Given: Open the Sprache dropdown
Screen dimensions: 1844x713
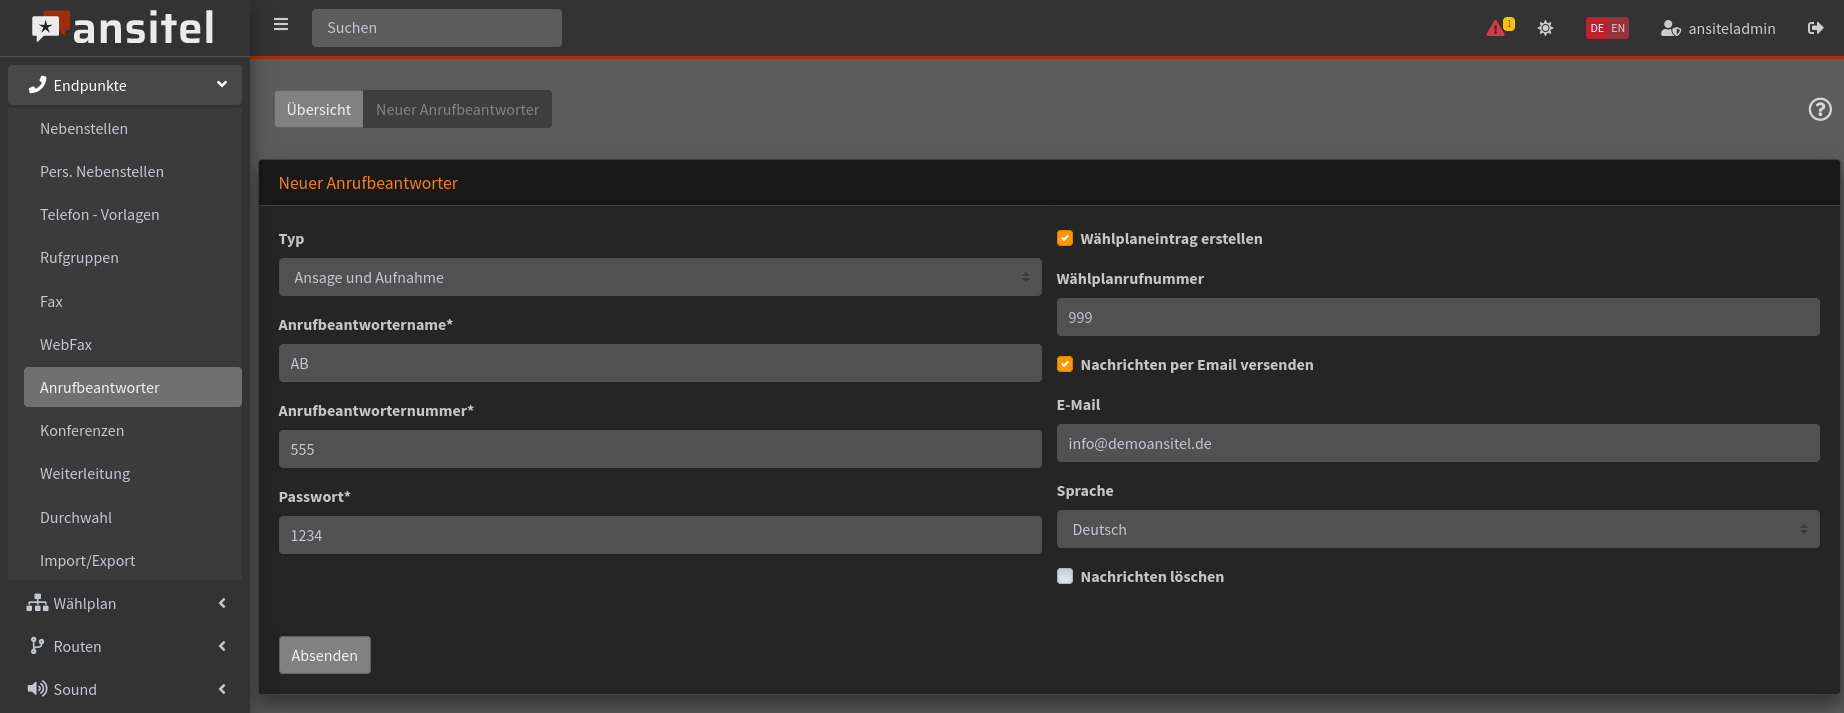Looking at the screenshot, I should coord(1437,529).
